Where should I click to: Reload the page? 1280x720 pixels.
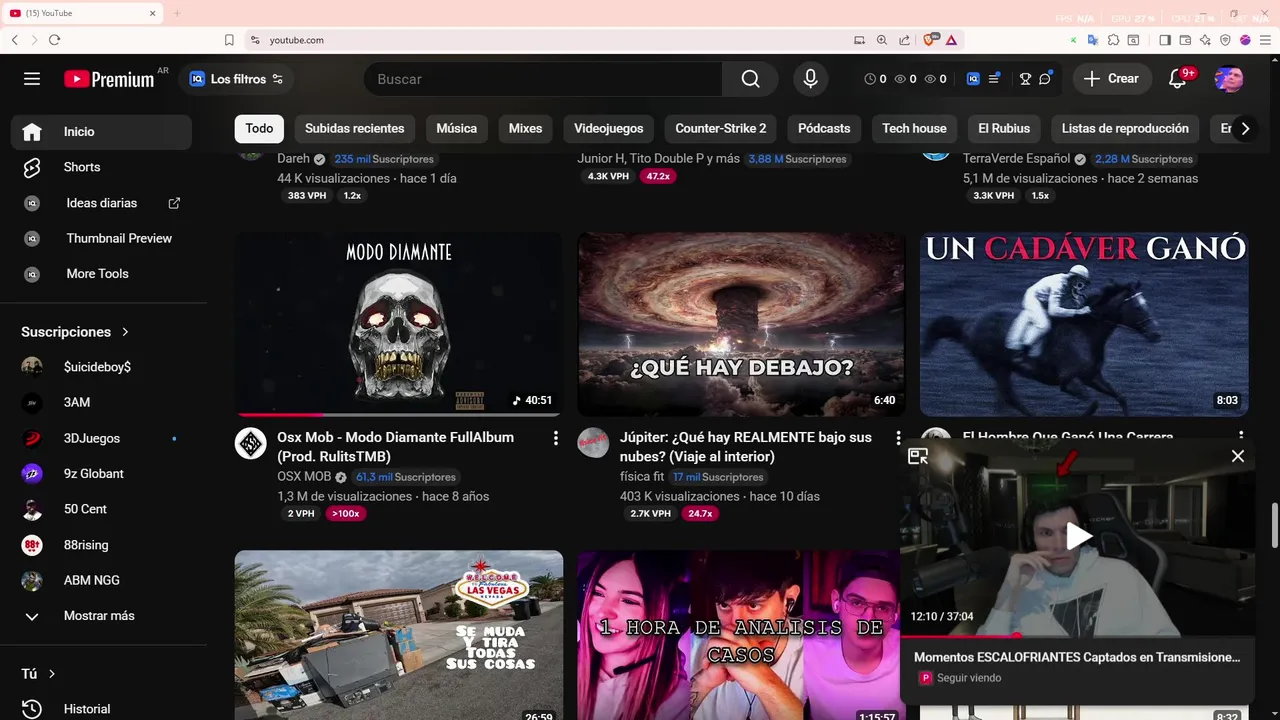coord(54,40)
